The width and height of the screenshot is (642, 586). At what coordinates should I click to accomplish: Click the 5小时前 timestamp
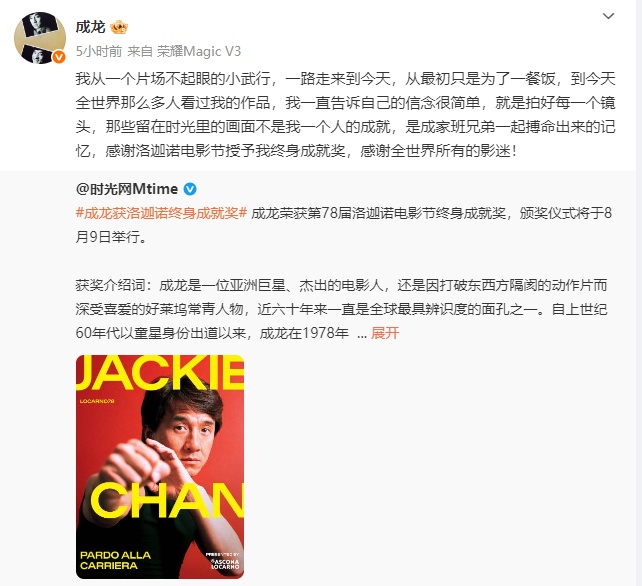[99, 51]
